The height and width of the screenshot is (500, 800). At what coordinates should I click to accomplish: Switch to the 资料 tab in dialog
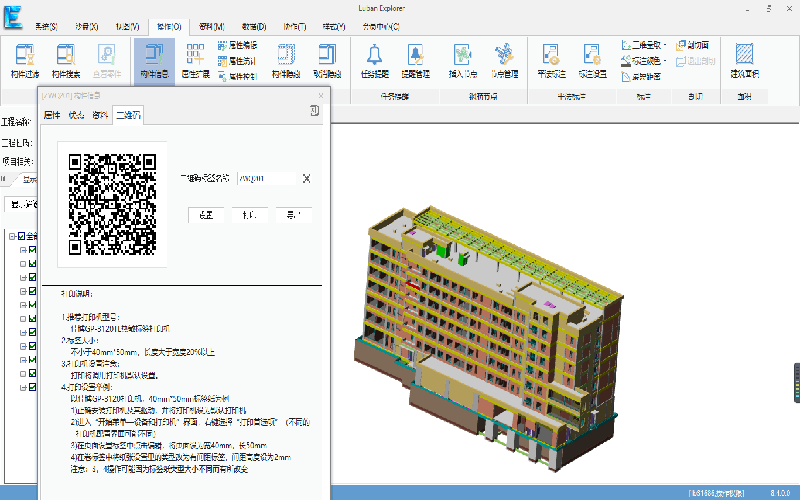click(x=100, y=115)
